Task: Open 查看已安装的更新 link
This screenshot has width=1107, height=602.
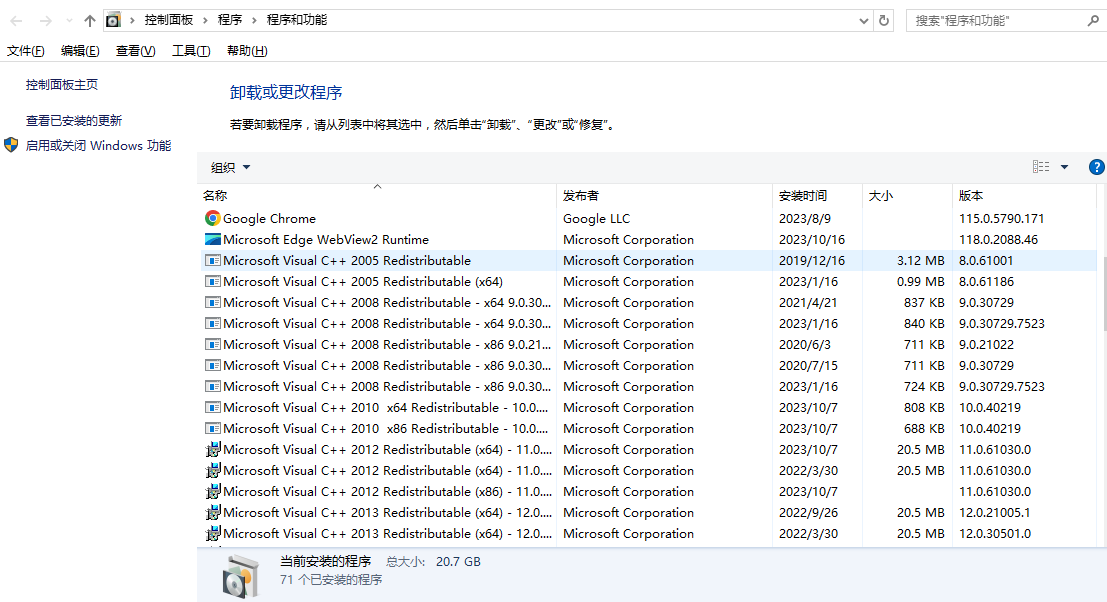Action: [74, 121]
